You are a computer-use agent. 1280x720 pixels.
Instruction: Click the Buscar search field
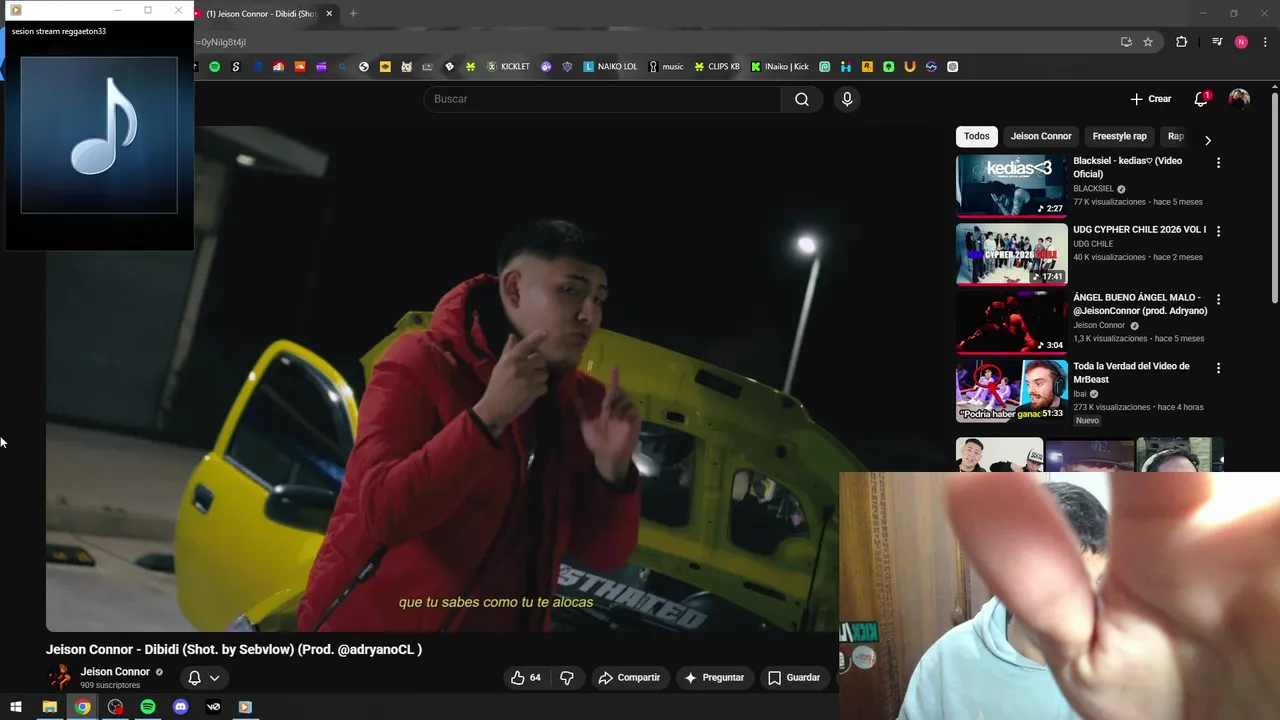click(x=603, y=99)
